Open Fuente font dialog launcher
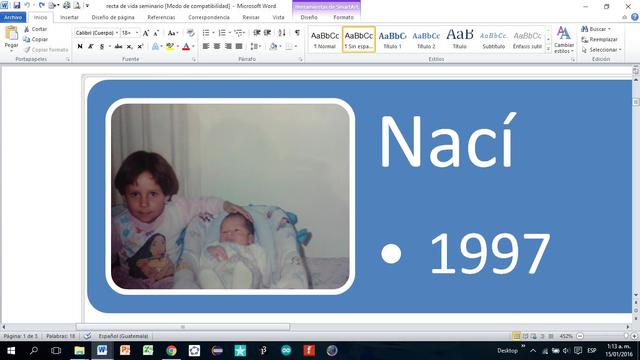This screenshot has width=640, height=360. pos(194,60)
